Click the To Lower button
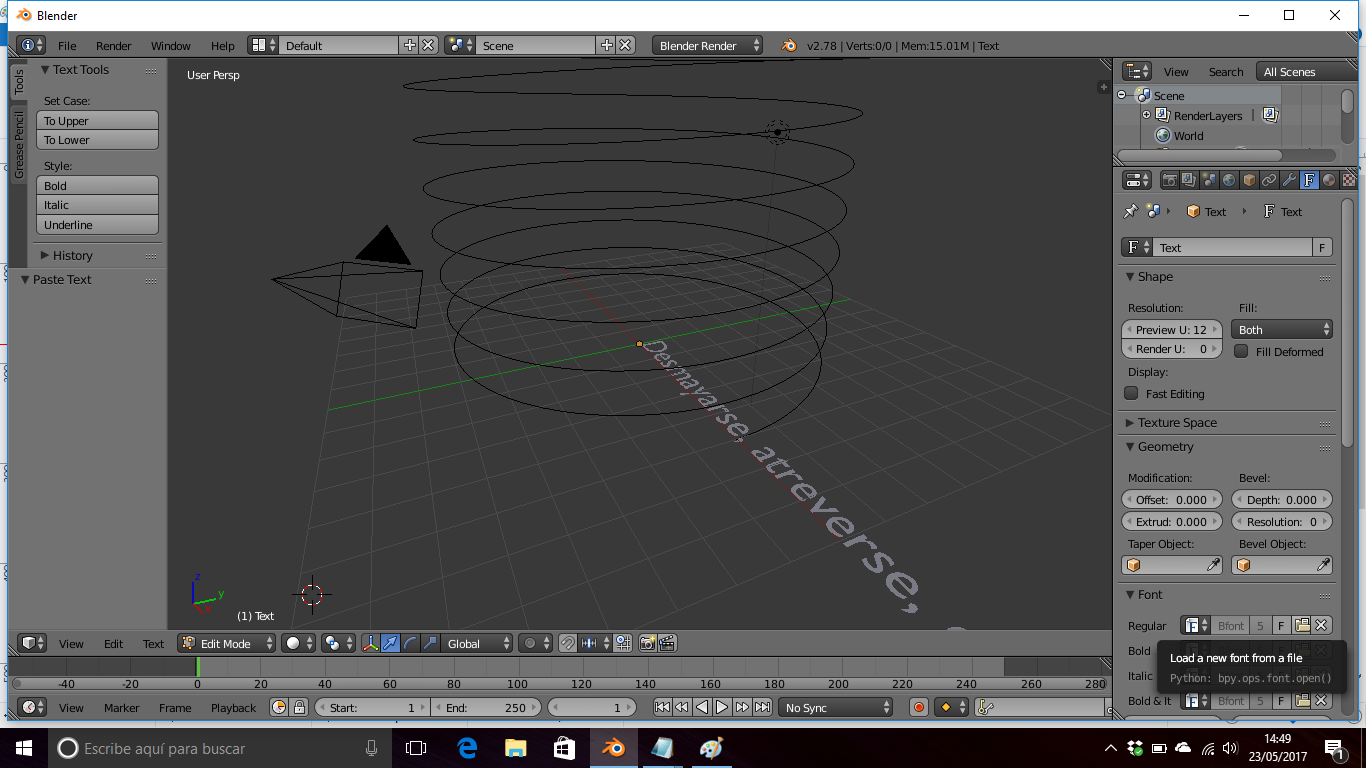The height and width of the screenshot is (768, 1366). pyautogui.click(x=98, y=140)
